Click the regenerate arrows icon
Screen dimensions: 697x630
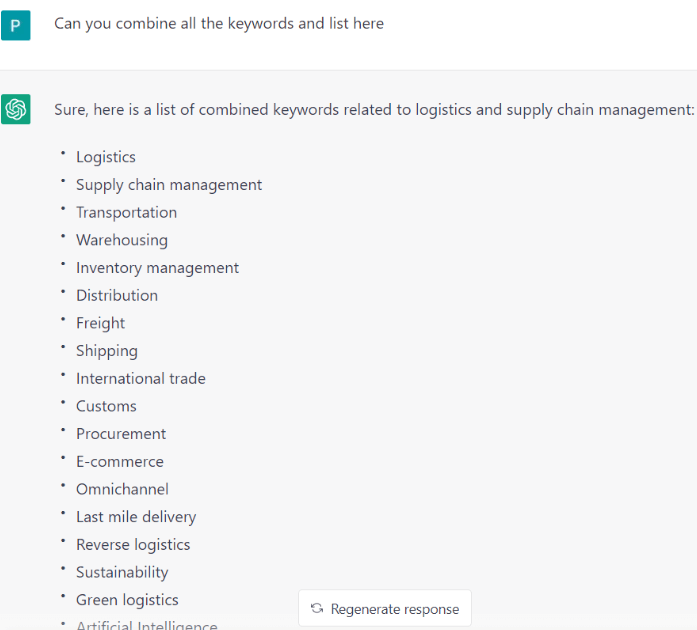317,608
